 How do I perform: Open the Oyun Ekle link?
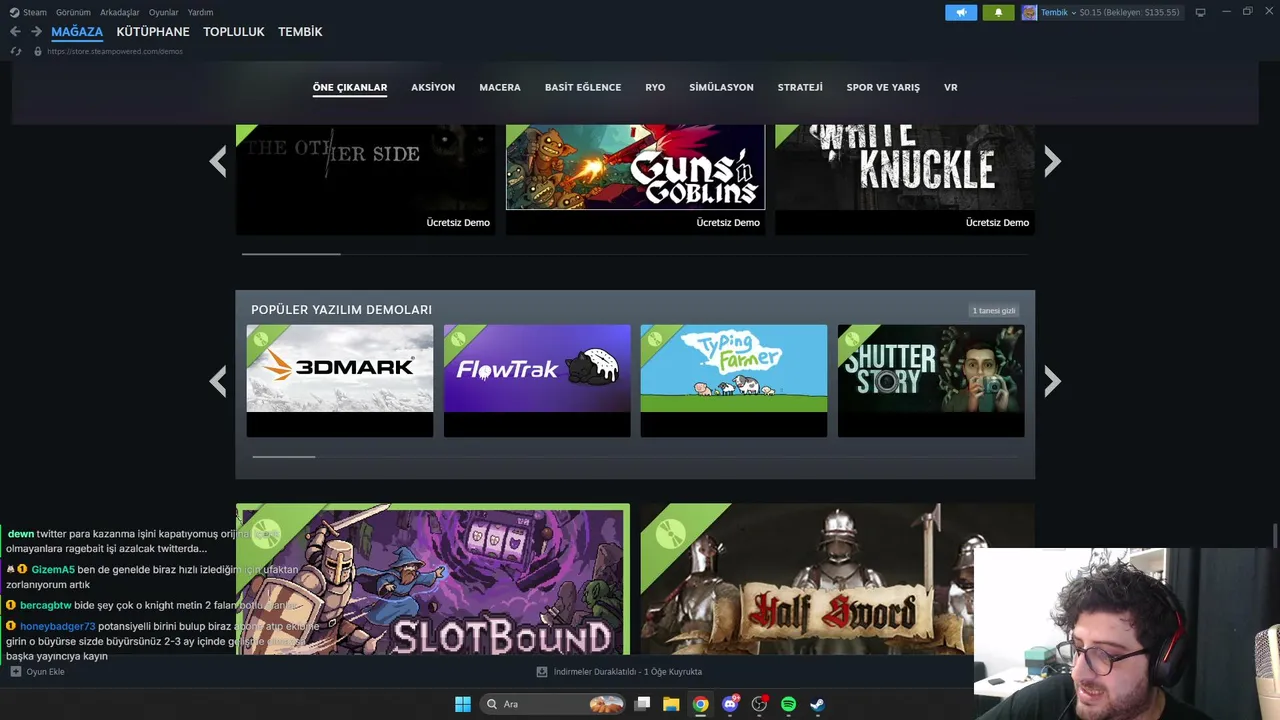pos(45,672)
